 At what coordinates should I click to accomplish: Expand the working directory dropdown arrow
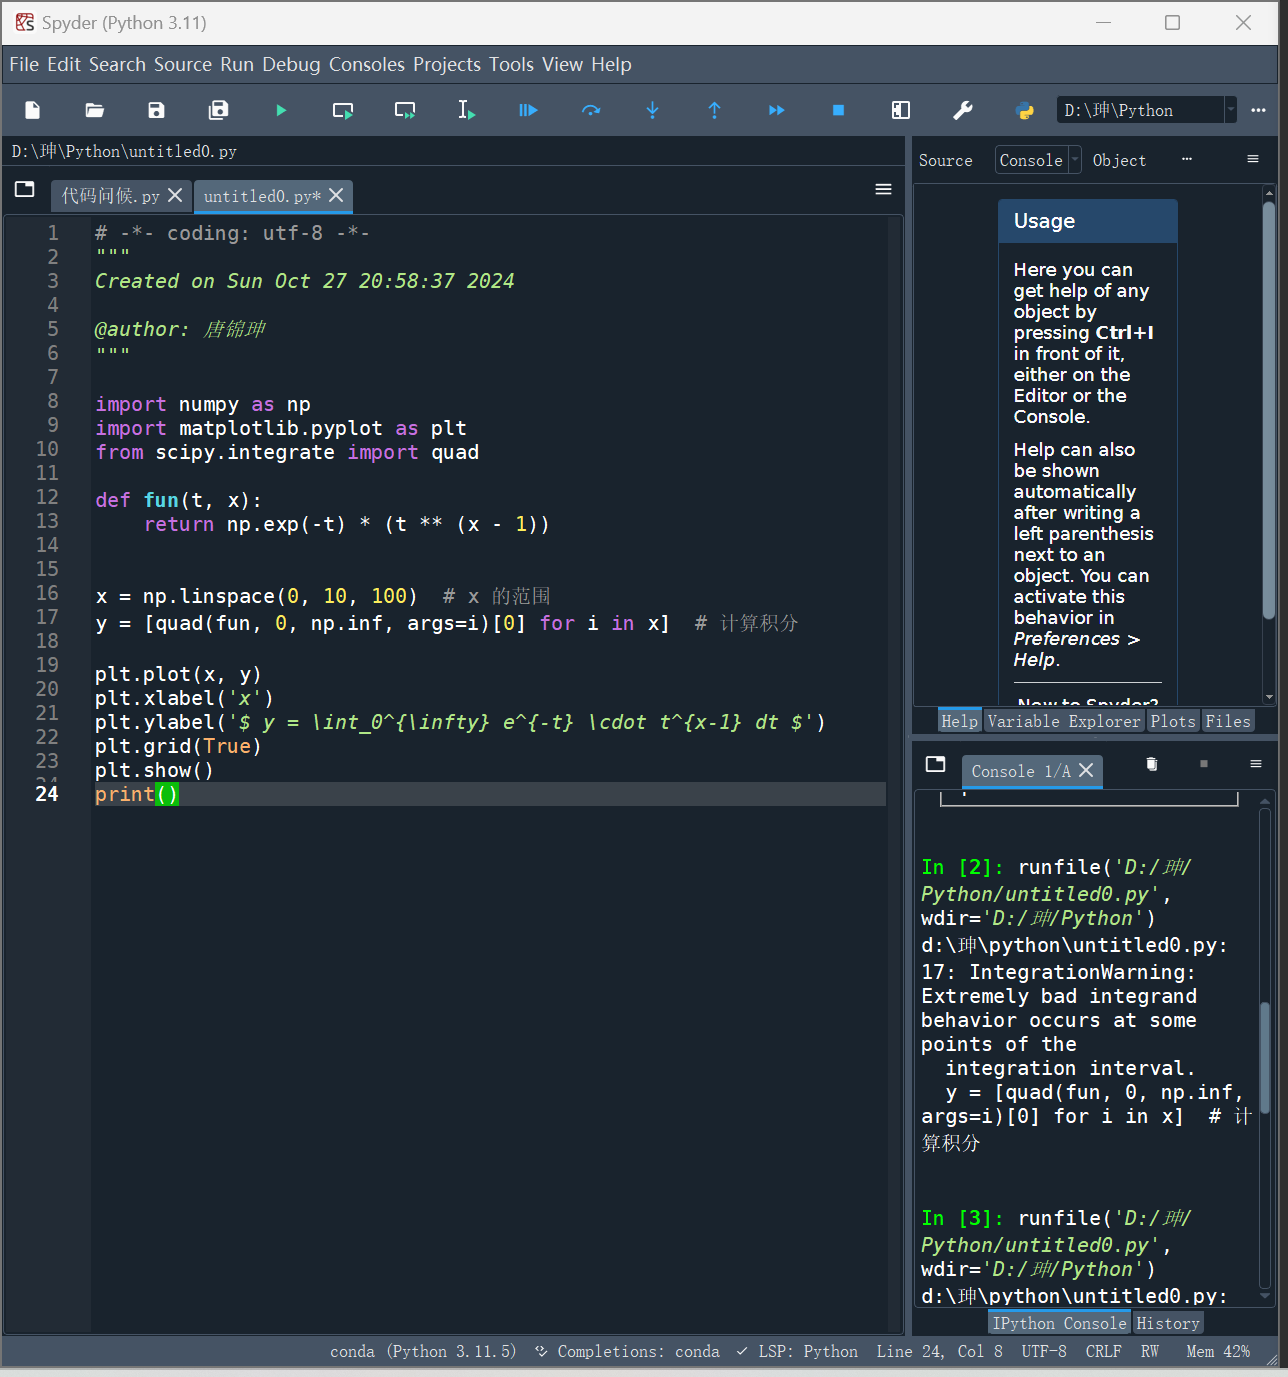[1231, 110]
